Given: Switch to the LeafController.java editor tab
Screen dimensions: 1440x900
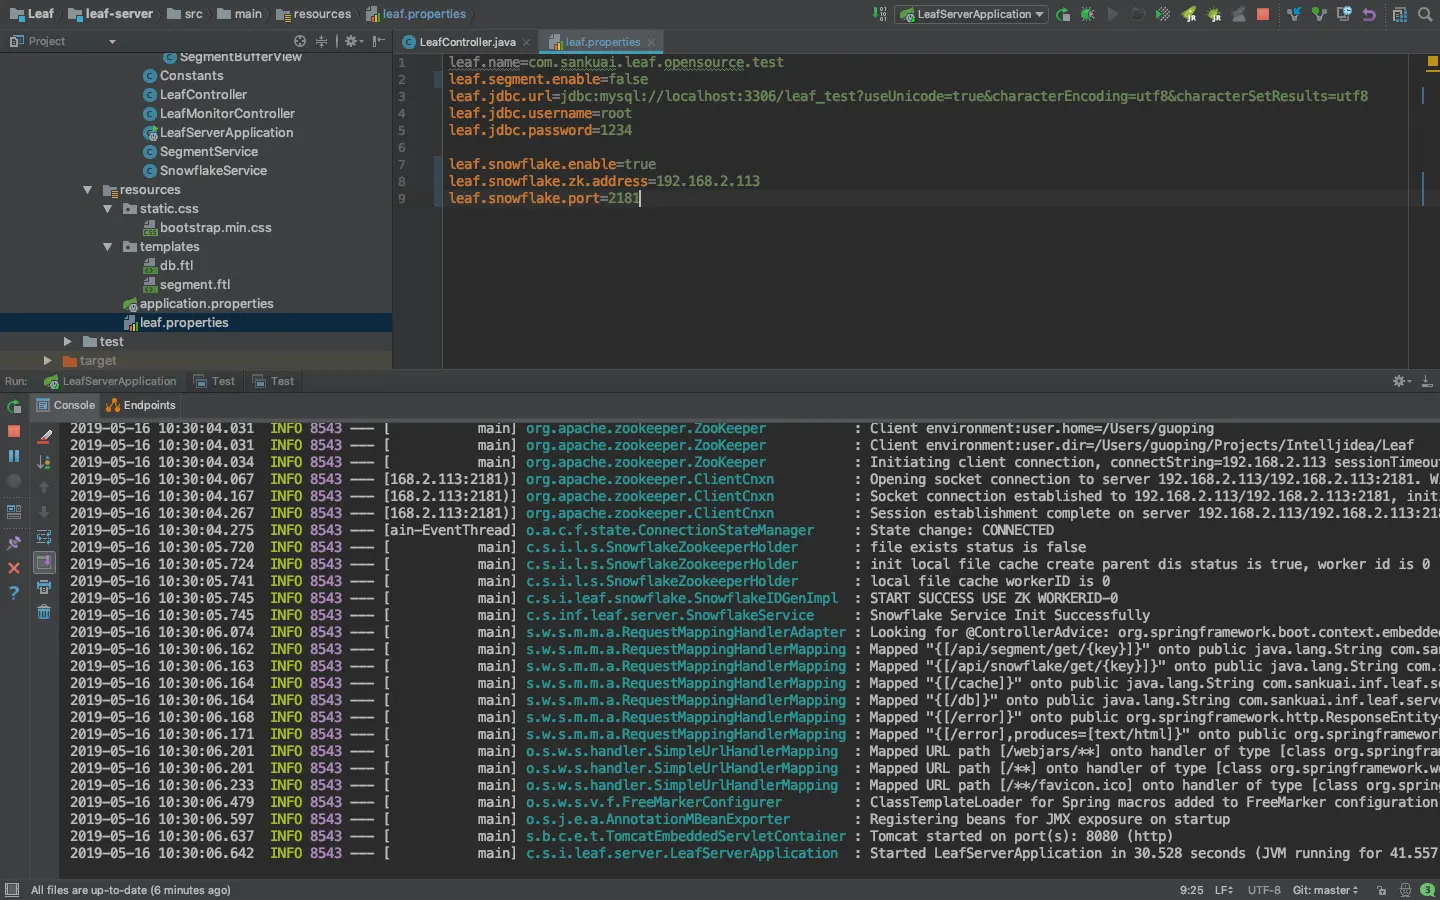Looking at the screenshot, I should click(466, 42).
